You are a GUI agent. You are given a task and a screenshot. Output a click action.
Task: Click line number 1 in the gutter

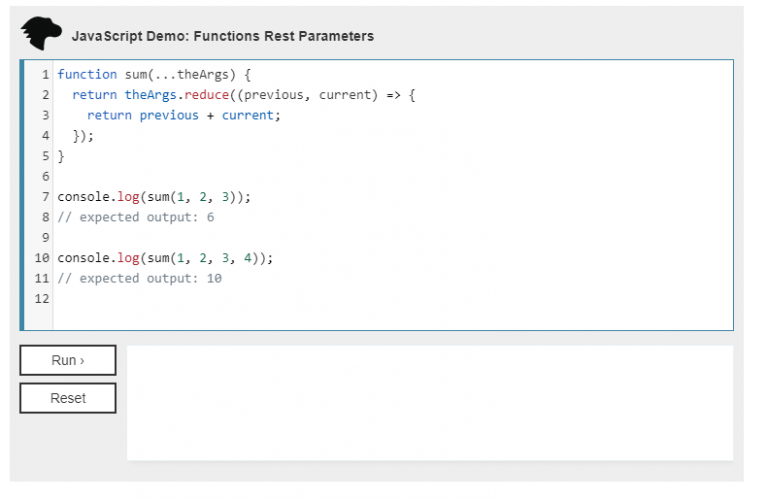coord(46,74)
